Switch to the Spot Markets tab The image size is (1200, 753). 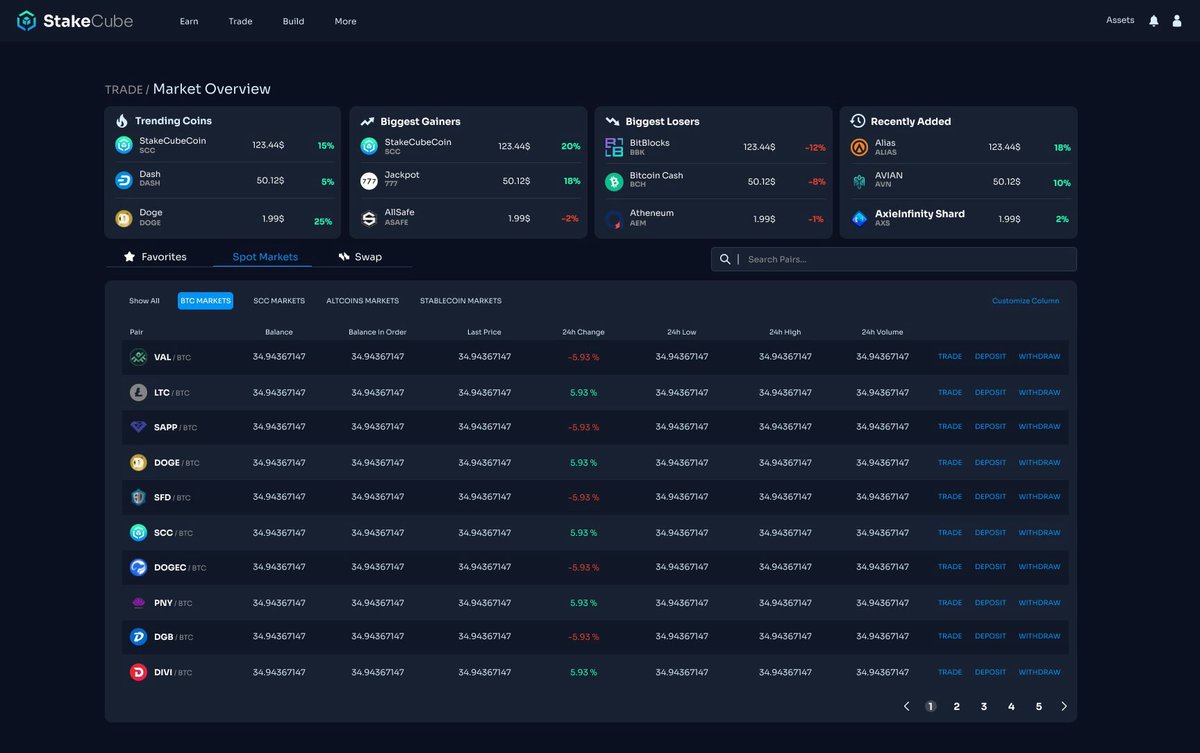click(265, 257)
